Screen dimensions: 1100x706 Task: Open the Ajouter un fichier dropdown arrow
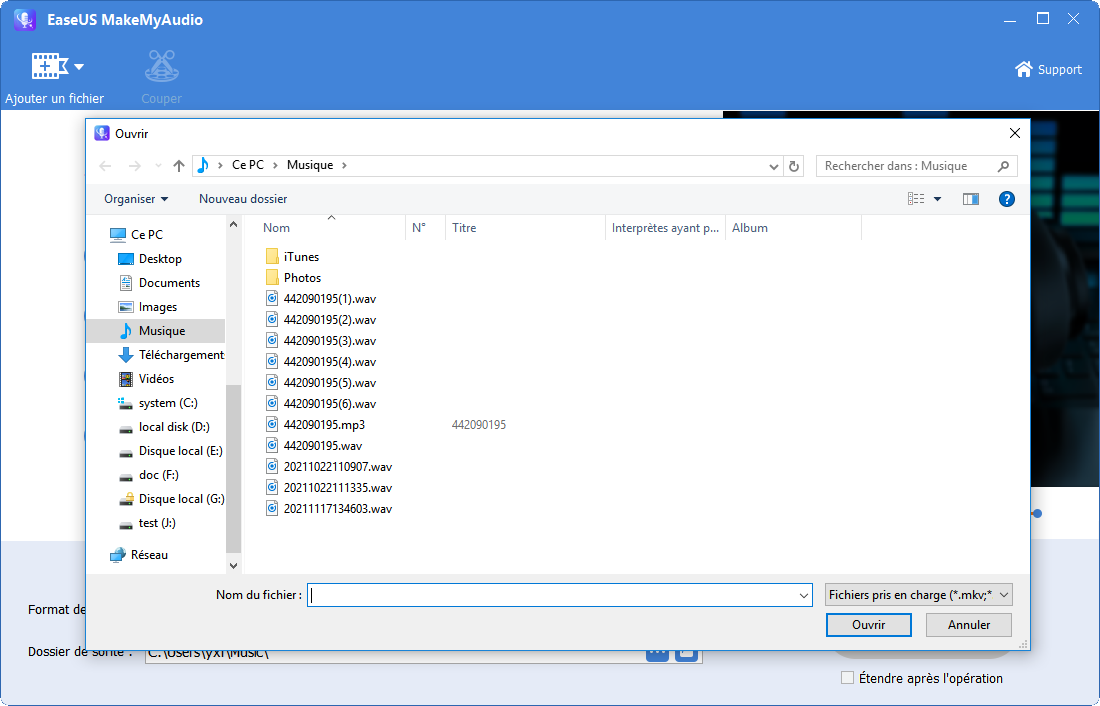click(79, 67)
